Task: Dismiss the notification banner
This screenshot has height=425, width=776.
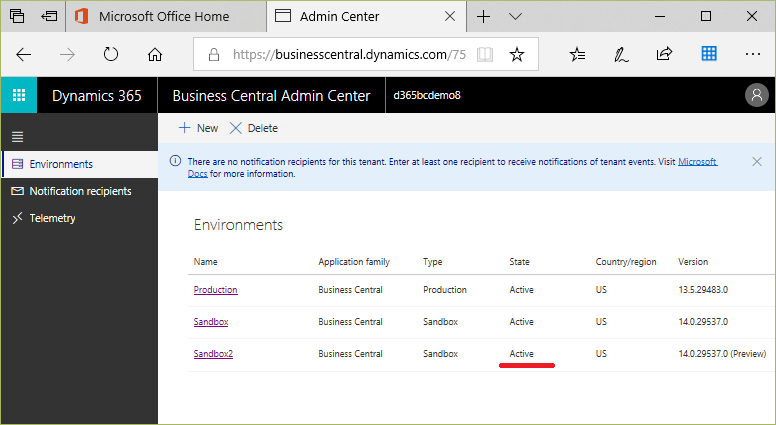Action: (x=757, y=161)
